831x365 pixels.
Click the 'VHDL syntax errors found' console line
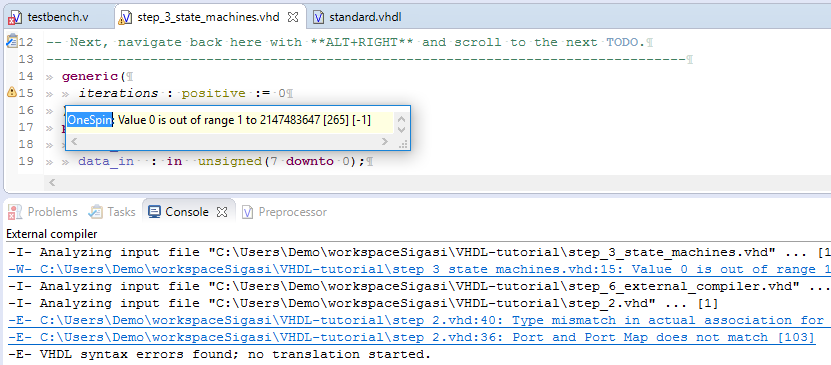point(219,354)
